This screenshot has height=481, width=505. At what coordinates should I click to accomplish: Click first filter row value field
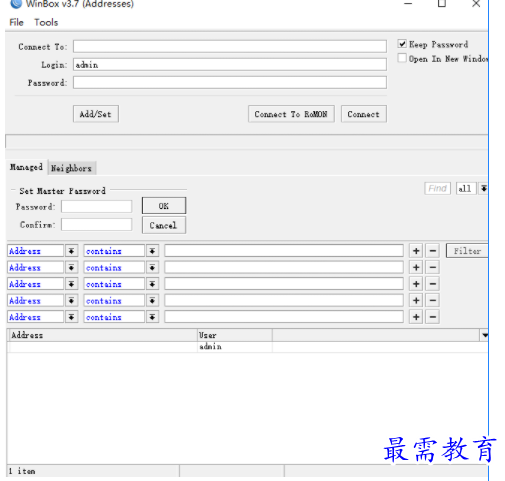pyautogui.click(x=284, y=251)
